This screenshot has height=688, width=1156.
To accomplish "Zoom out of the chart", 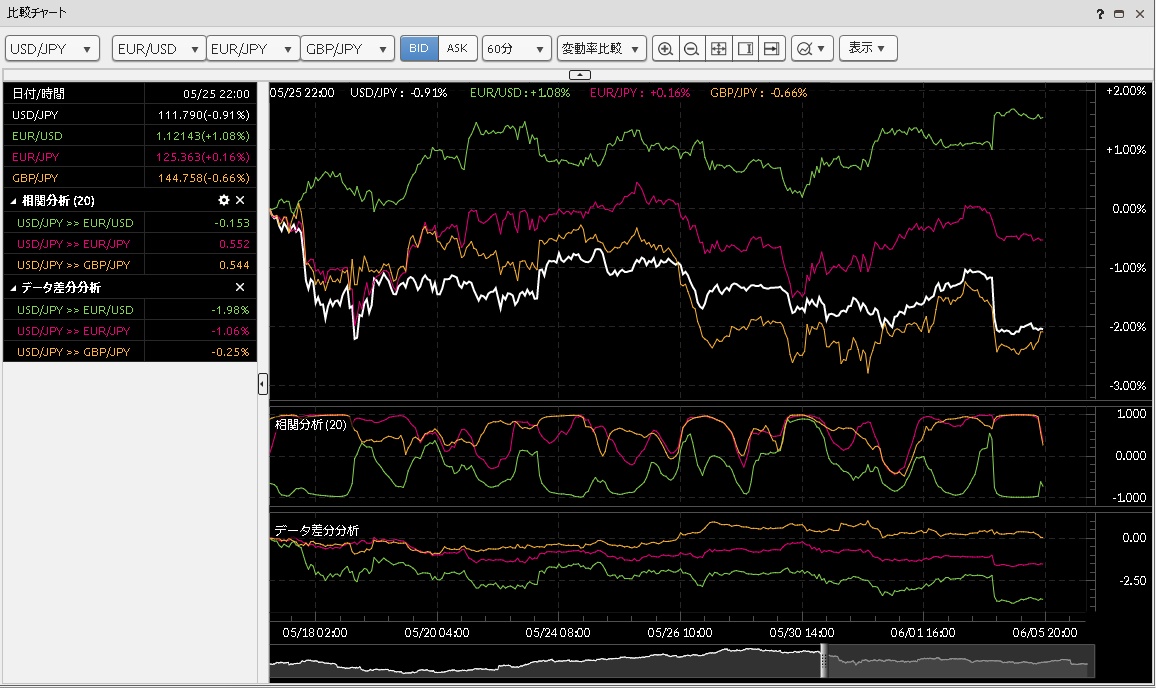I will (x=692, y=49).
